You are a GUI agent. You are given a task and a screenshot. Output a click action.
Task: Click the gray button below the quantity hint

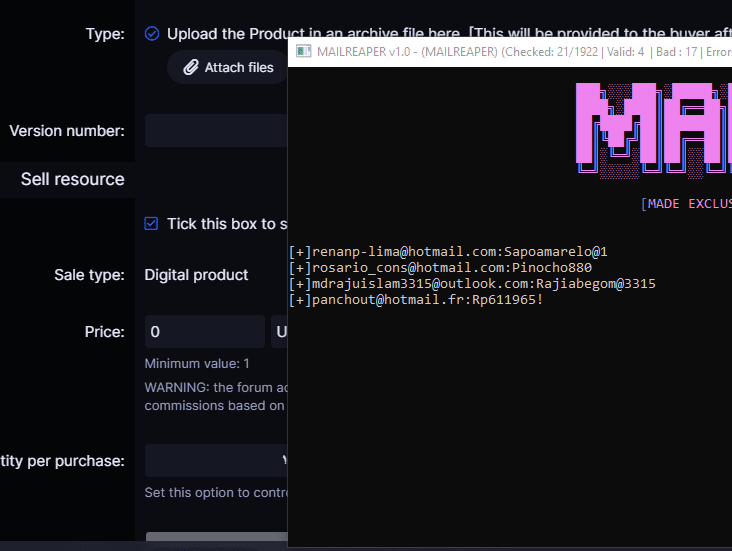[x=216, y=540]
